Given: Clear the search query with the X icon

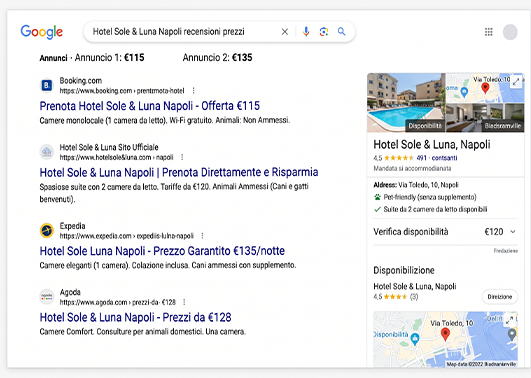Looking at the screenshot, I should pyautogui.click(x=285, y=32).
